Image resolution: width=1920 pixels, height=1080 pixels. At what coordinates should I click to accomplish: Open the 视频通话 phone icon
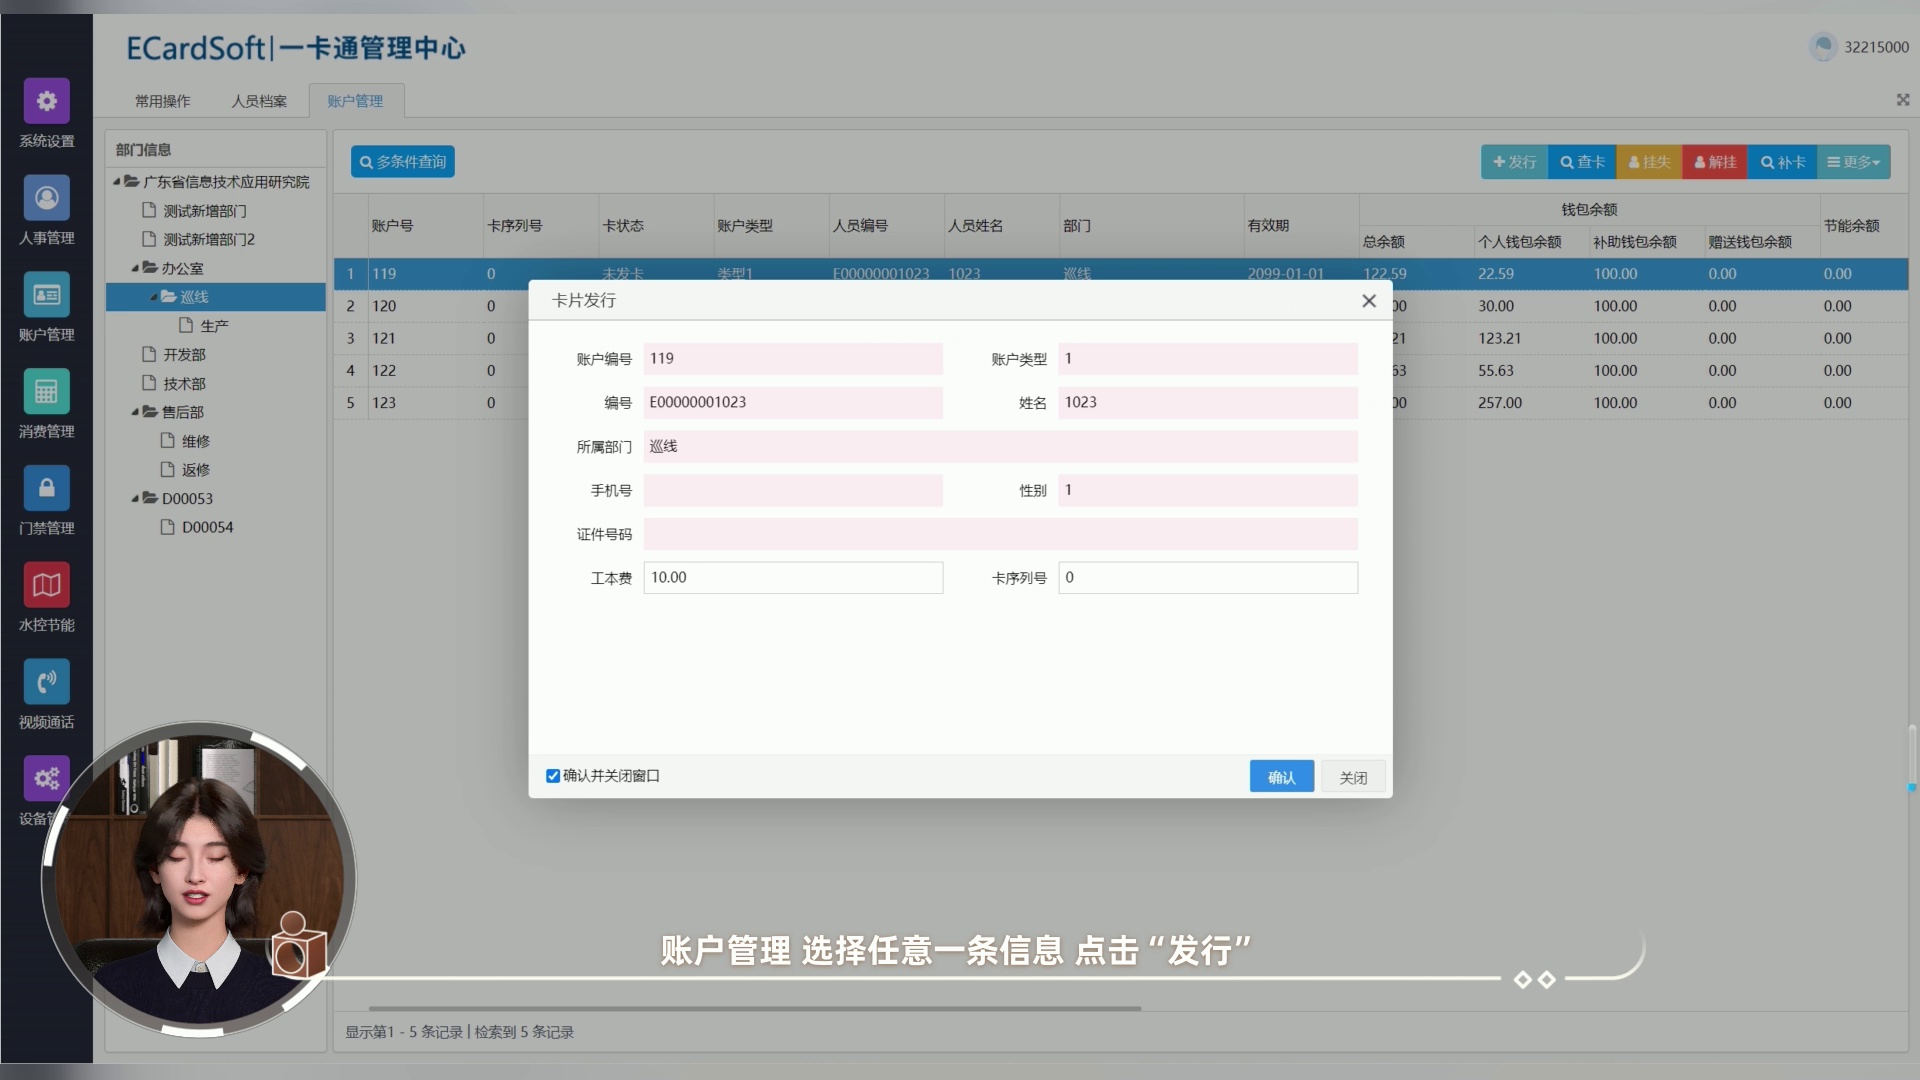[46, 682]
